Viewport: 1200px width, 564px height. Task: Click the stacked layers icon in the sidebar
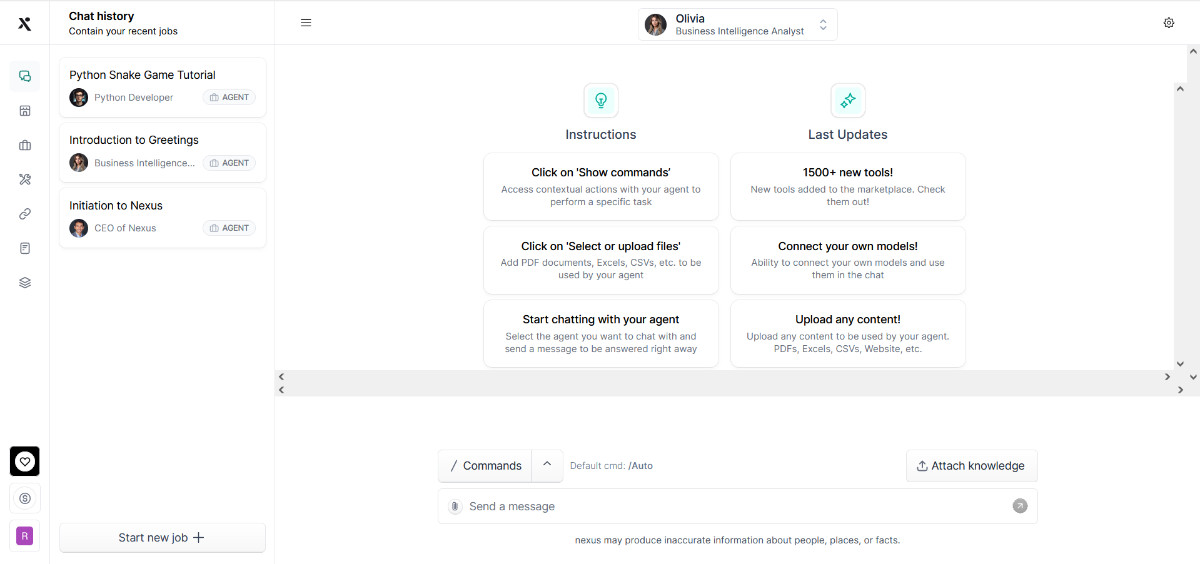click(x=25, y=283)
